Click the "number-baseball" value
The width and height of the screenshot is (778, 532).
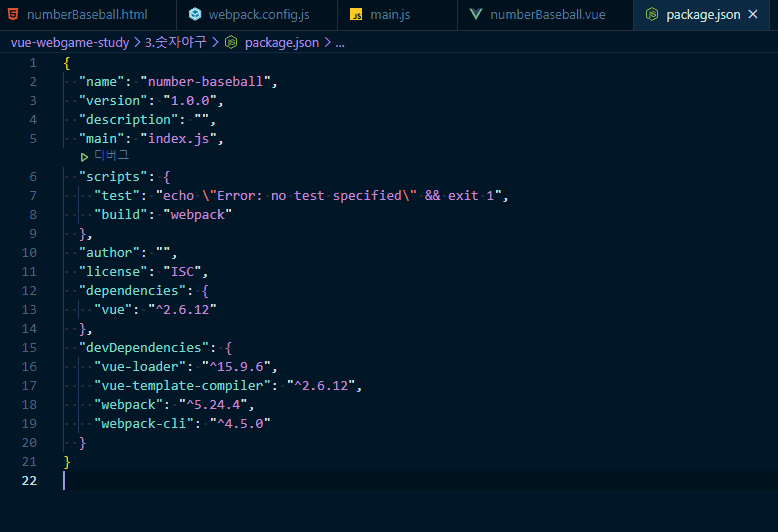(205, 82)
